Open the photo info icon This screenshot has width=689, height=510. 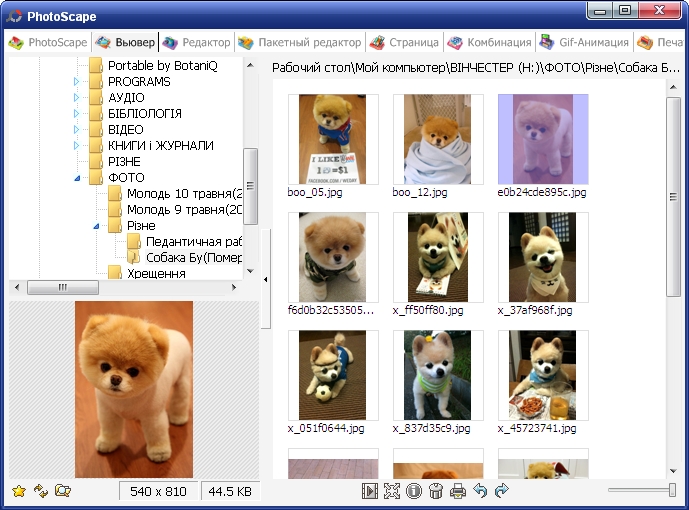(x=413, y=491)
